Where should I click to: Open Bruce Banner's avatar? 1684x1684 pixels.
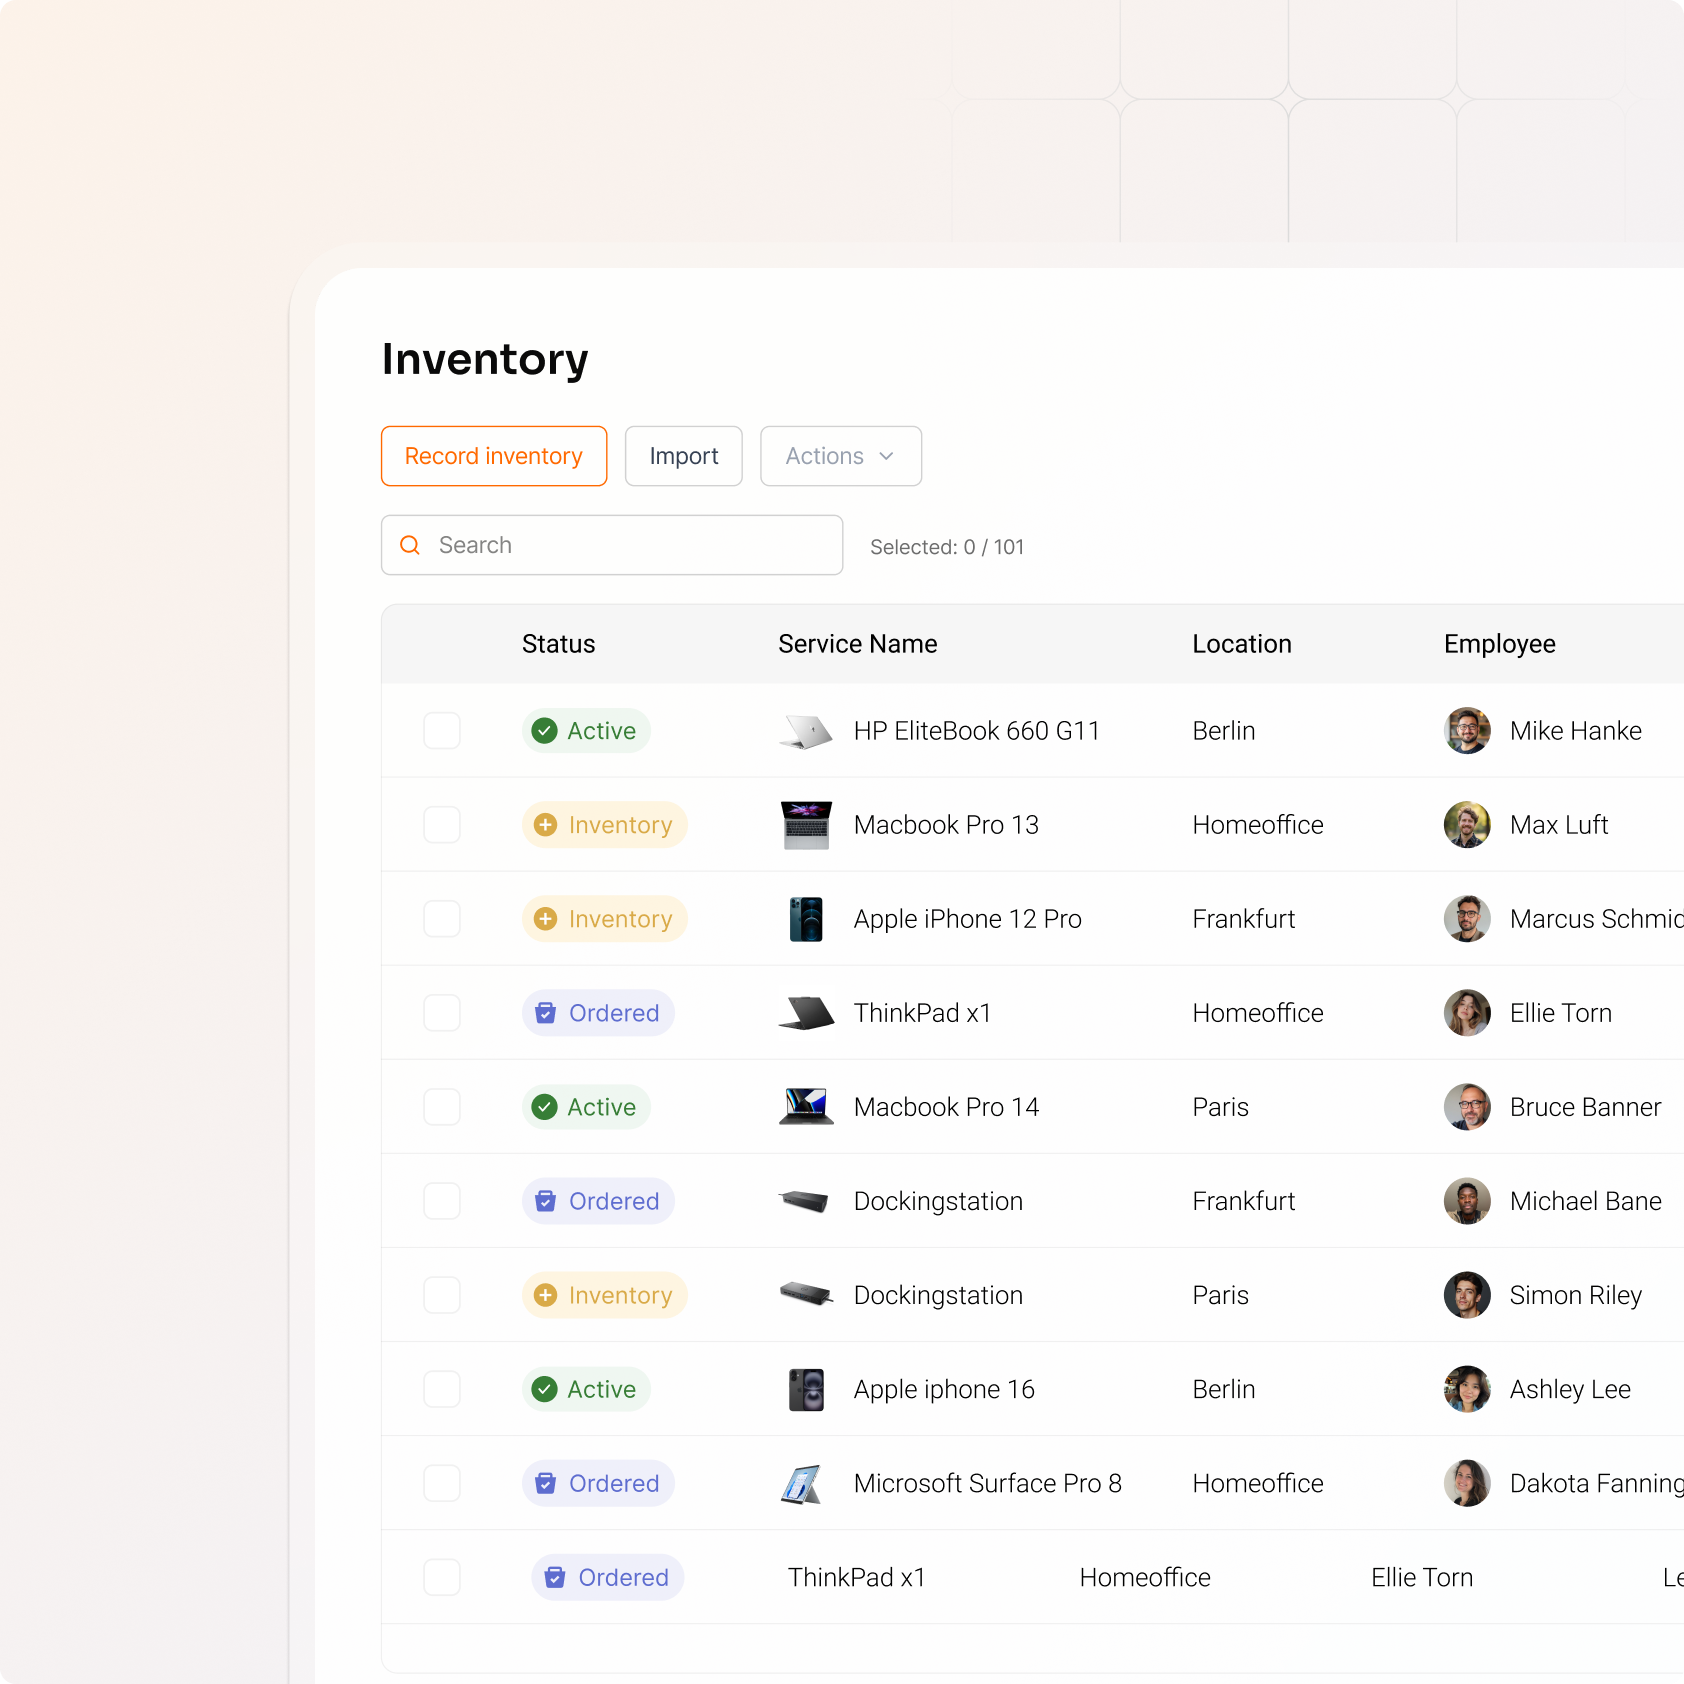1467,1107
